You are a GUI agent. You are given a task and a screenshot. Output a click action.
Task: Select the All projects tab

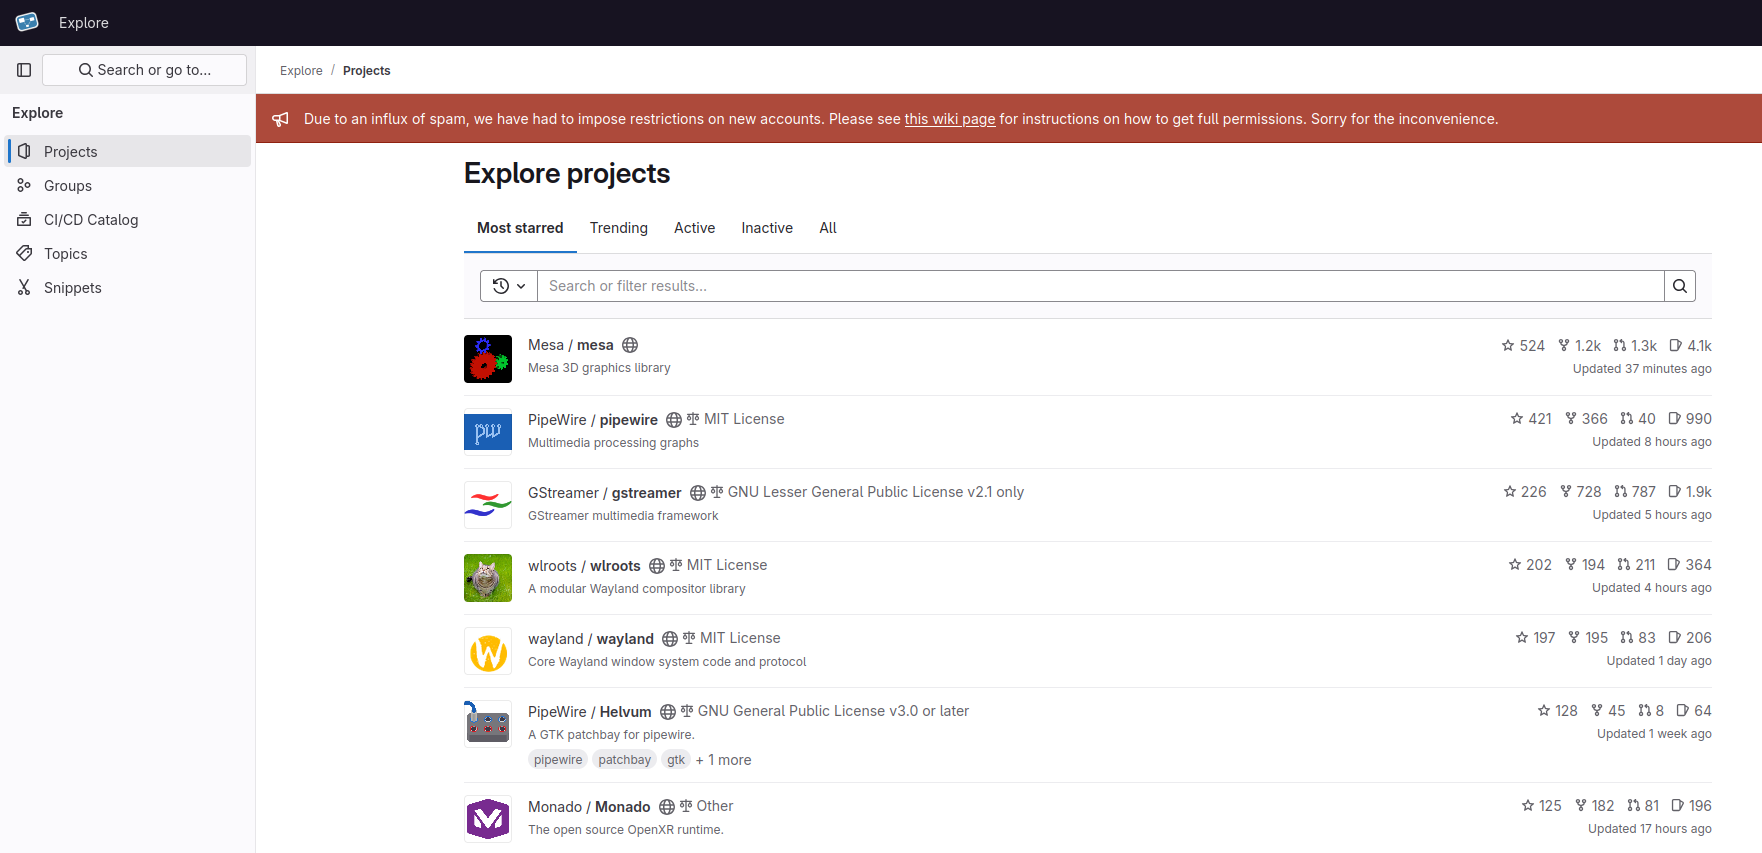(x=827, y=228)
